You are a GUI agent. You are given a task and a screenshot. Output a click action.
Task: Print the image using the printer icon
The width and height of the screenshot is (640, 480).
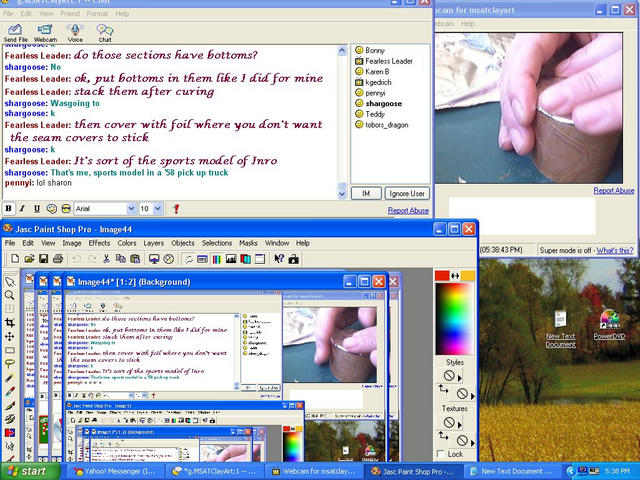click(x=58, y=259)
